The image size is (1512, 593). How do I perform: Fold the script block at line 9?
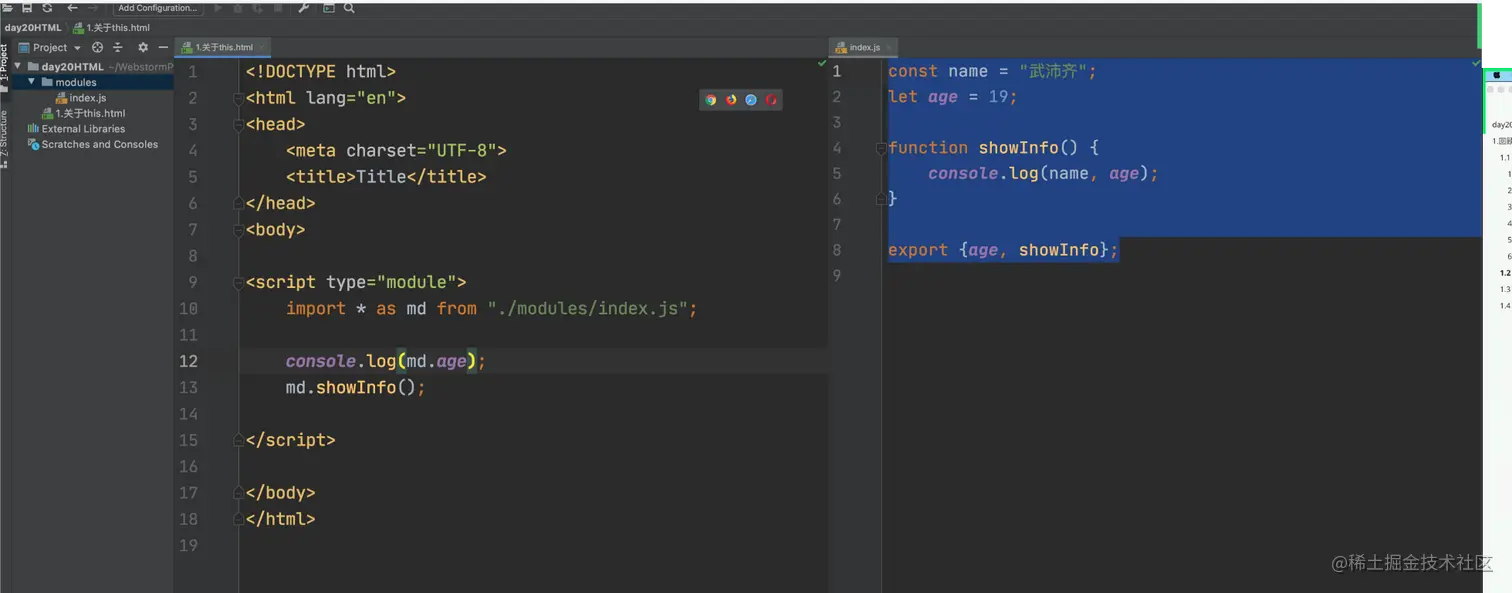(239, 283)
